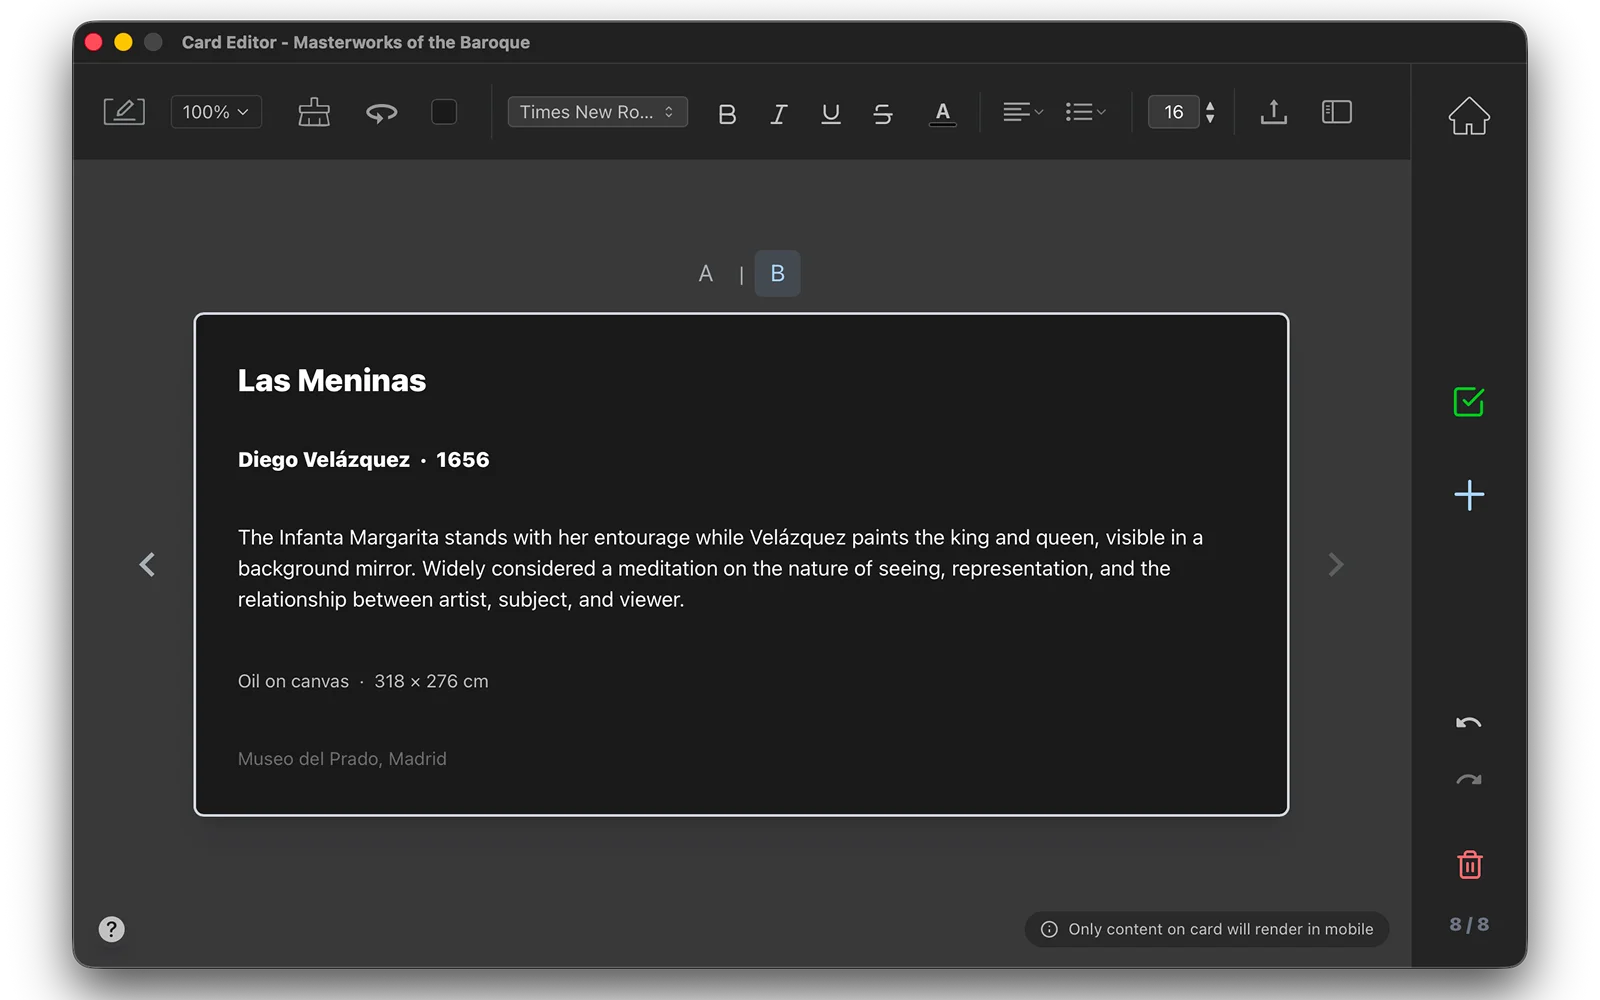Toggle underline formatting
The height and width of the screenshot is (1000, 1600).
pyautogui.click(x=831, y=114)
